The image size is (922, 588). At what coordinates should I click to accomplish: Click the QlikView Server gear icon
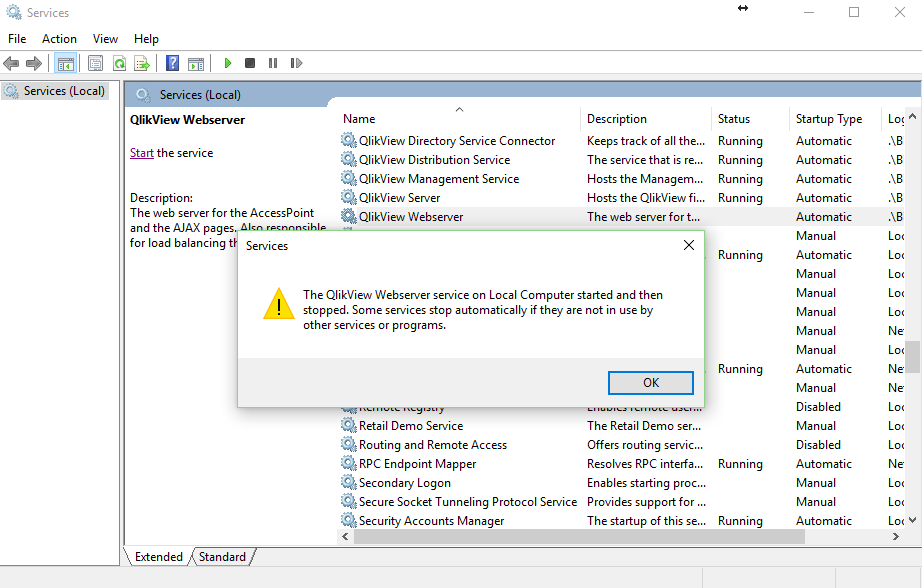pos(349,197)
